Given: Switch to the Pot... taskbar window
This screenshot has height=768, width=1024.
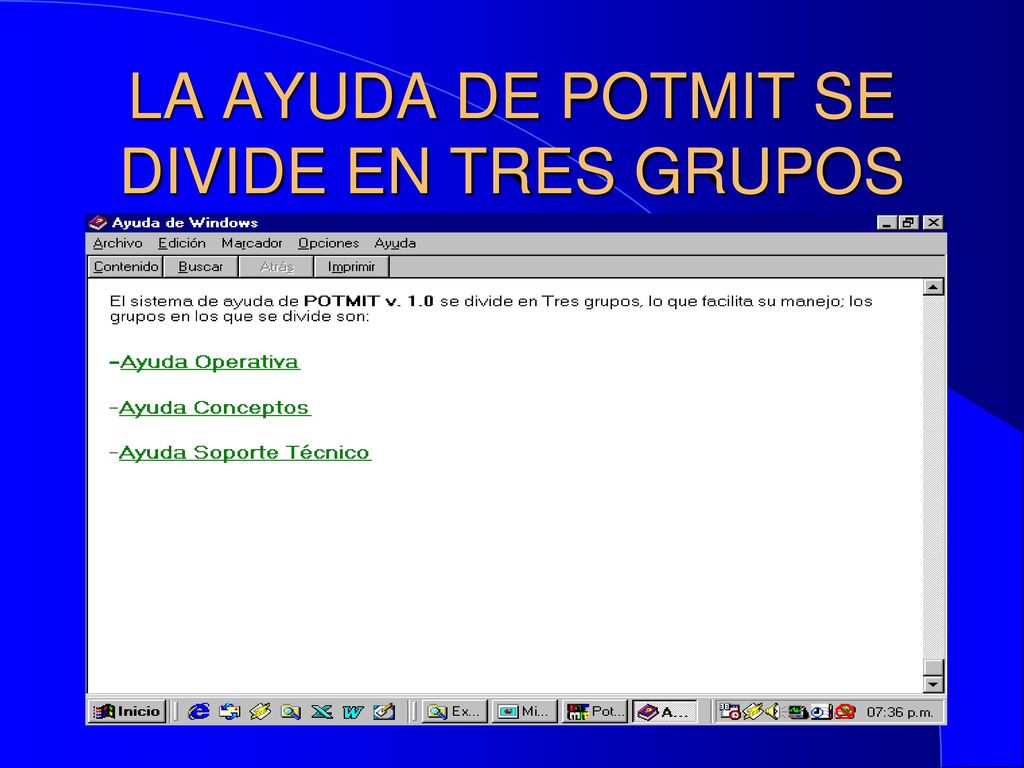Looking at the screenshot, I should click(595, 711).
